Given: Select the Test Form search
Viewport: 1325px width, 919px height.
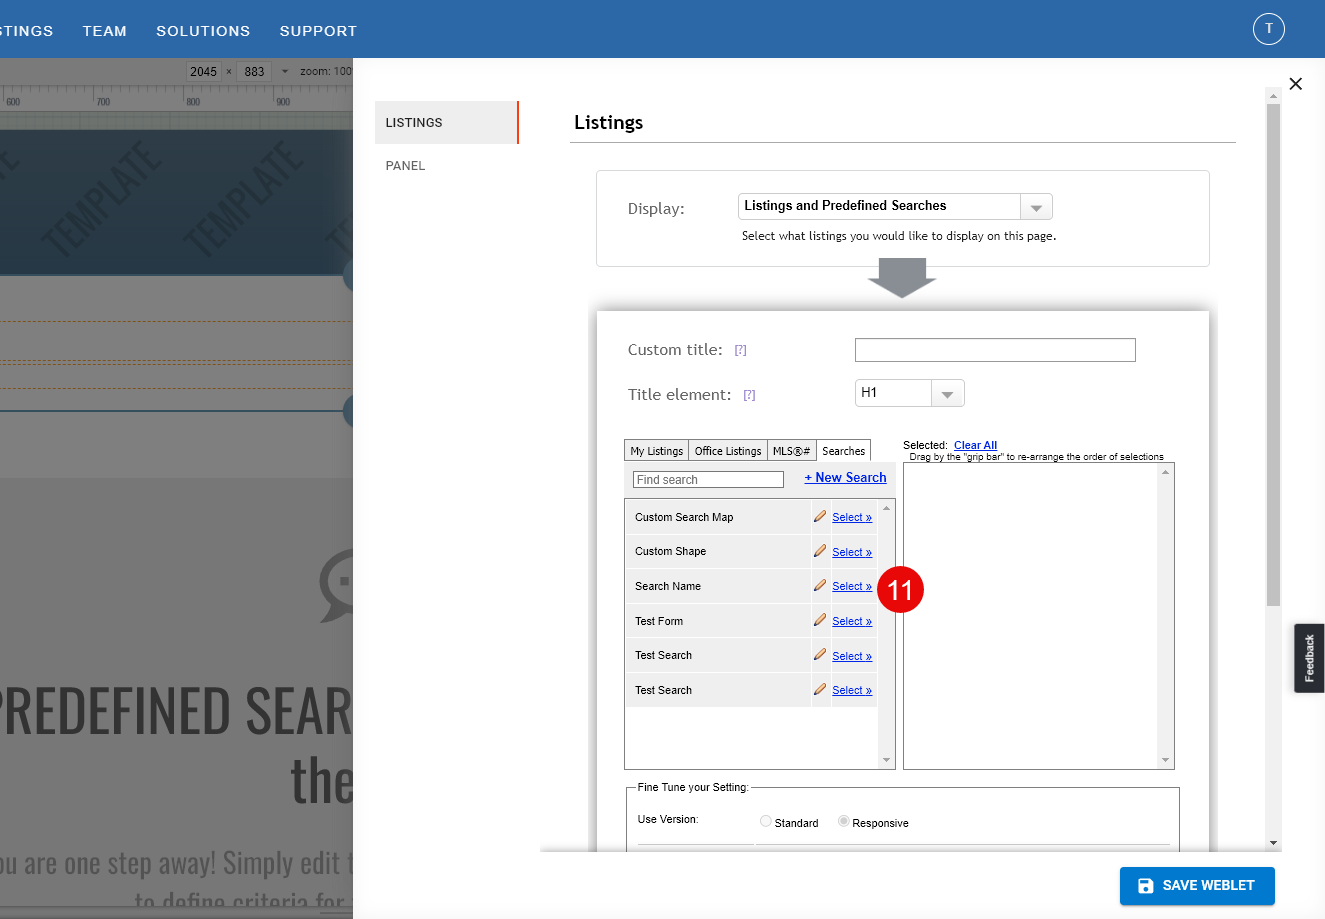Looking at the screenshot, I should (852, 621).
